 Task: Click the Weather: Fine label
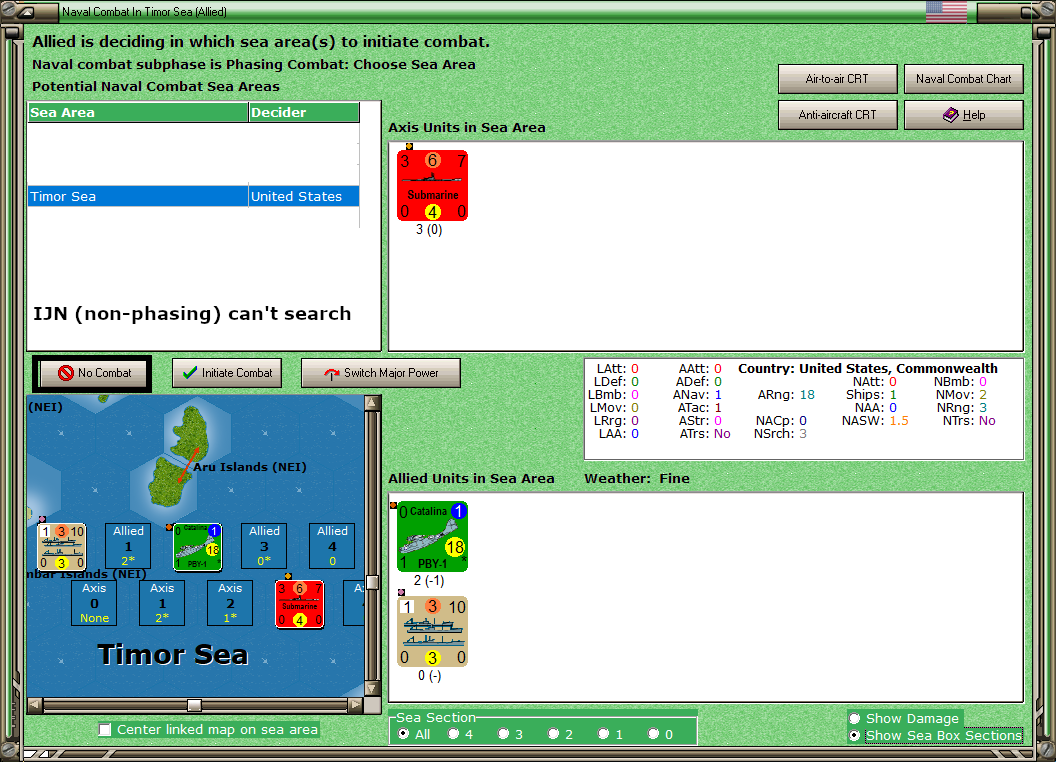636,478
